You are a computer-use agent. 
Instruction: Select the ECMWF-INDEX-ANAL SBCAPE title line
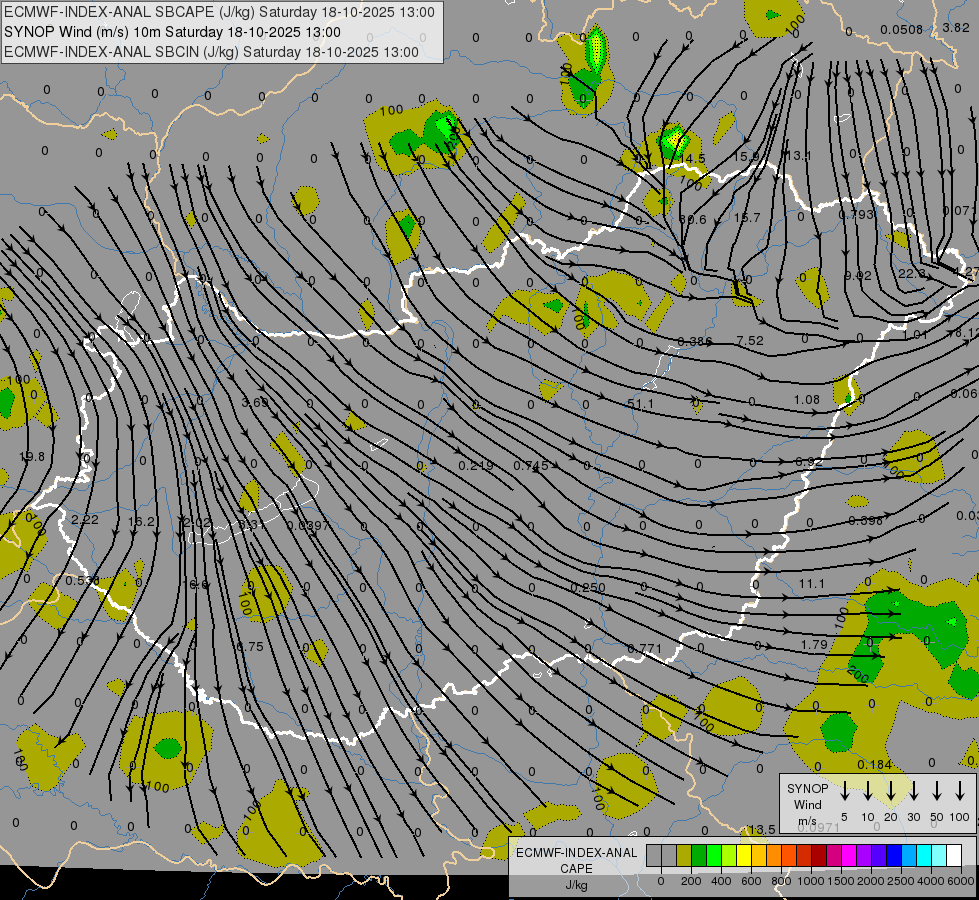pyautogui.click(x=220, y=12)
